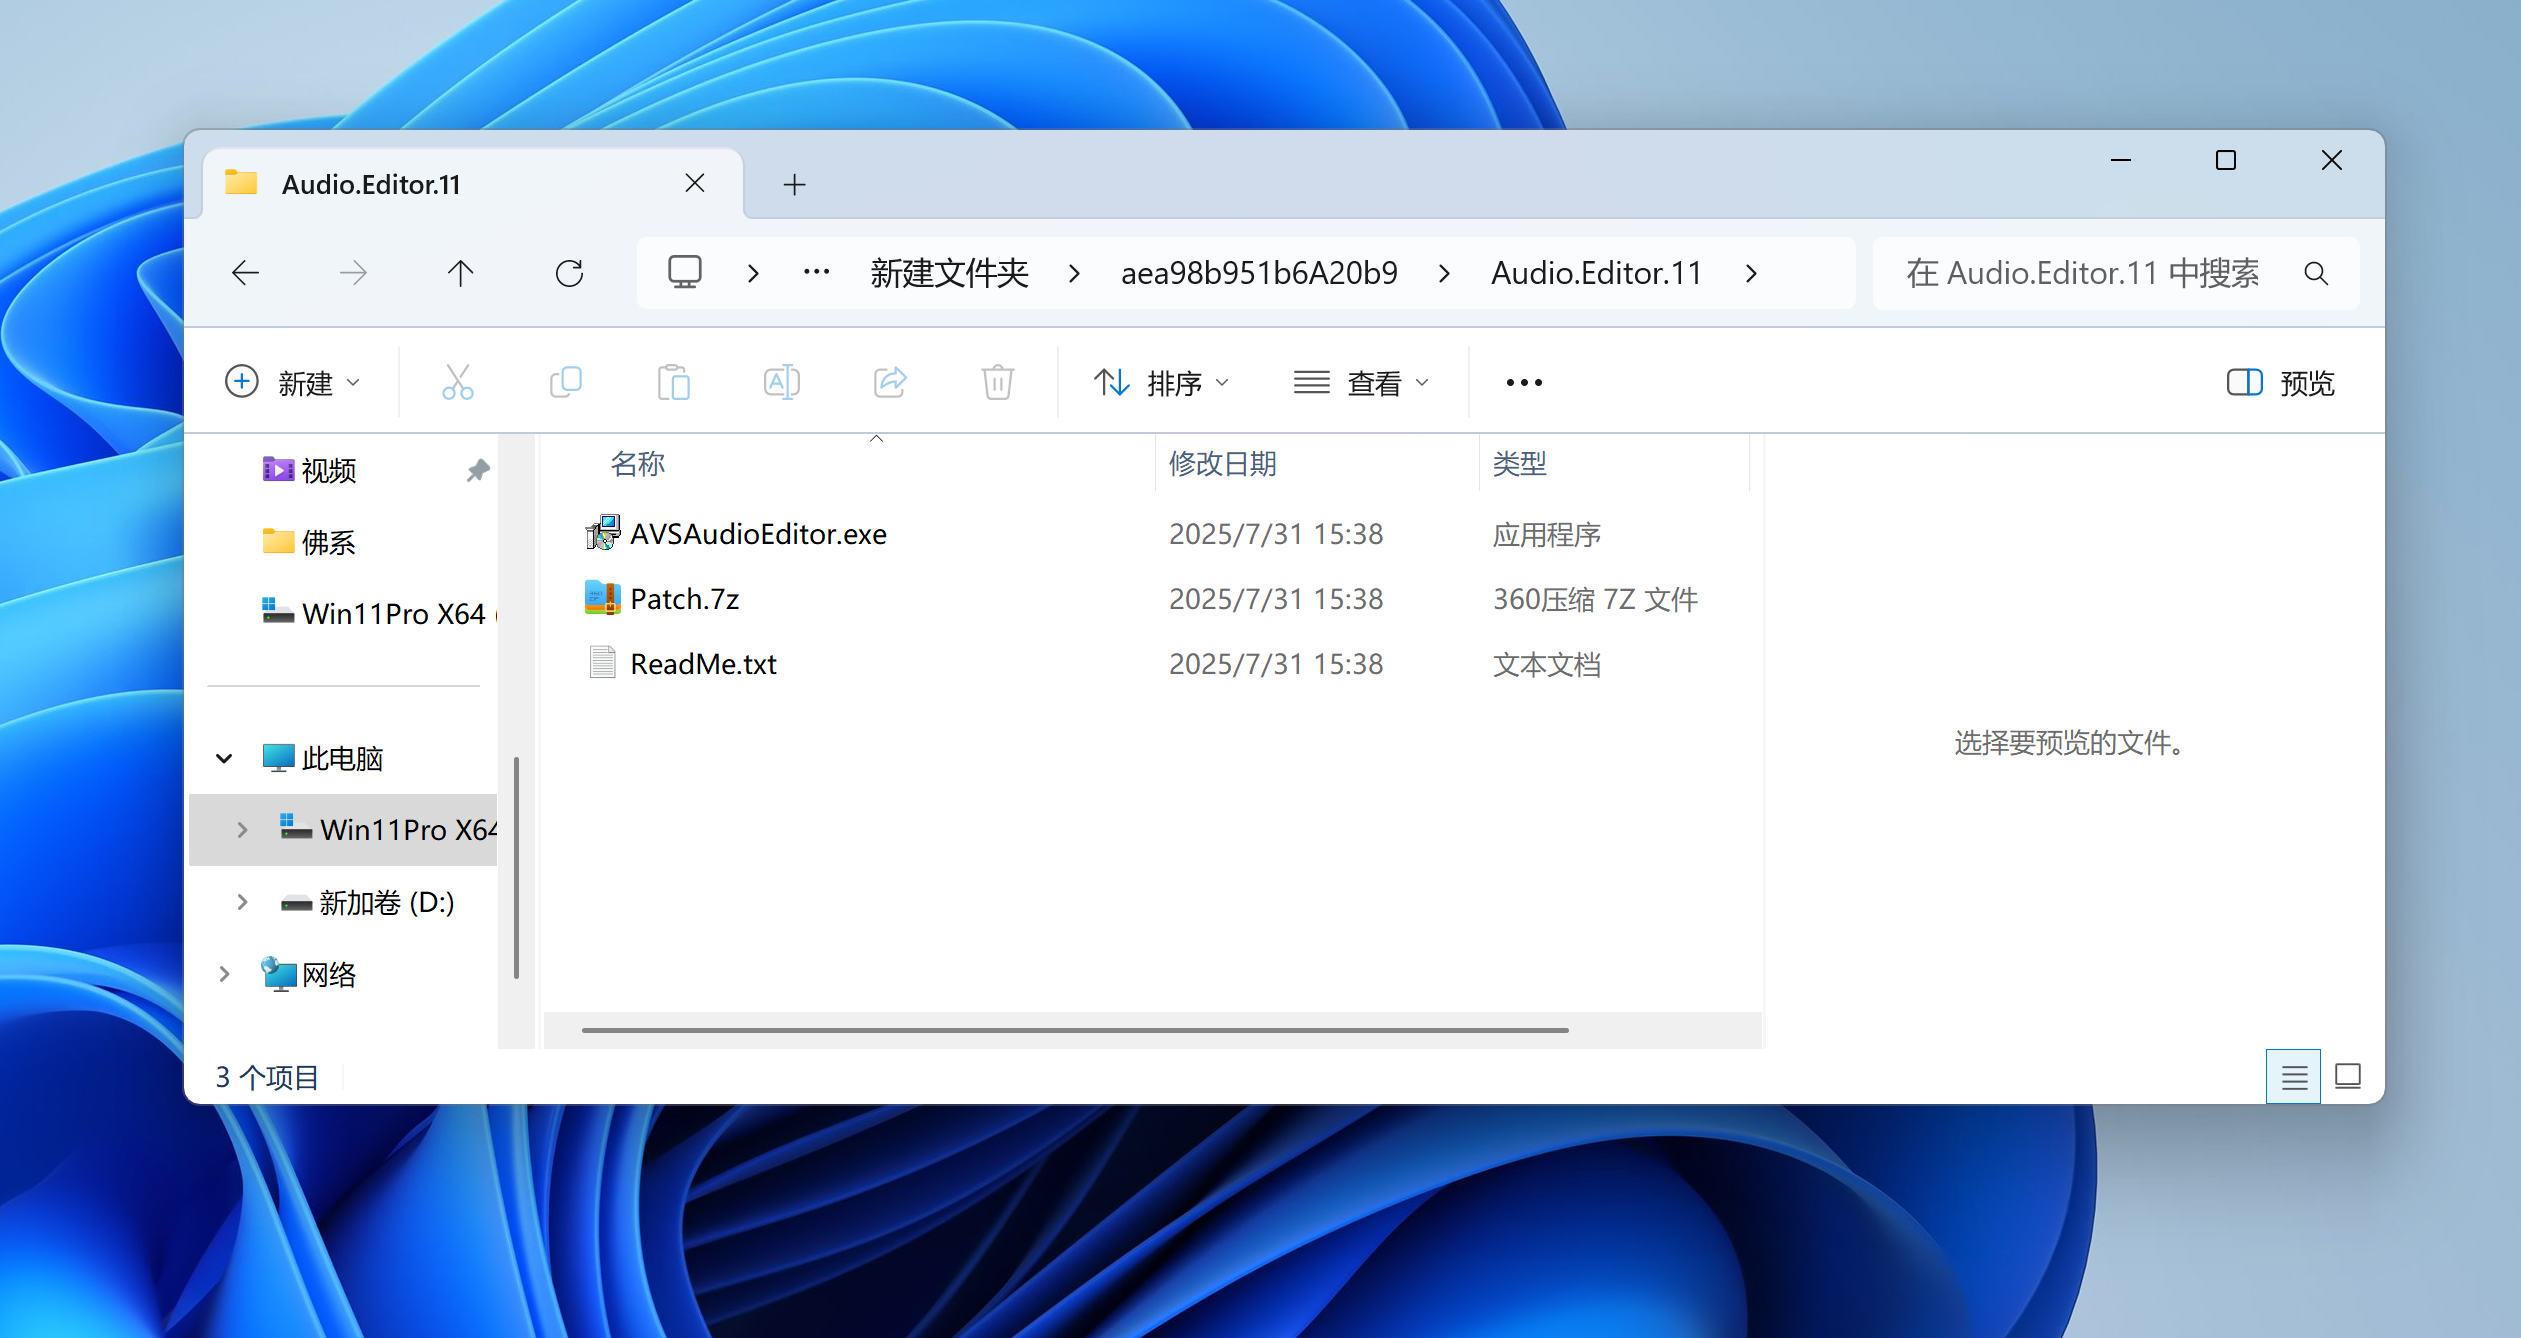Switch to details list view
This screenshot has width=2521, height=1338.
pos(2293,1077)
